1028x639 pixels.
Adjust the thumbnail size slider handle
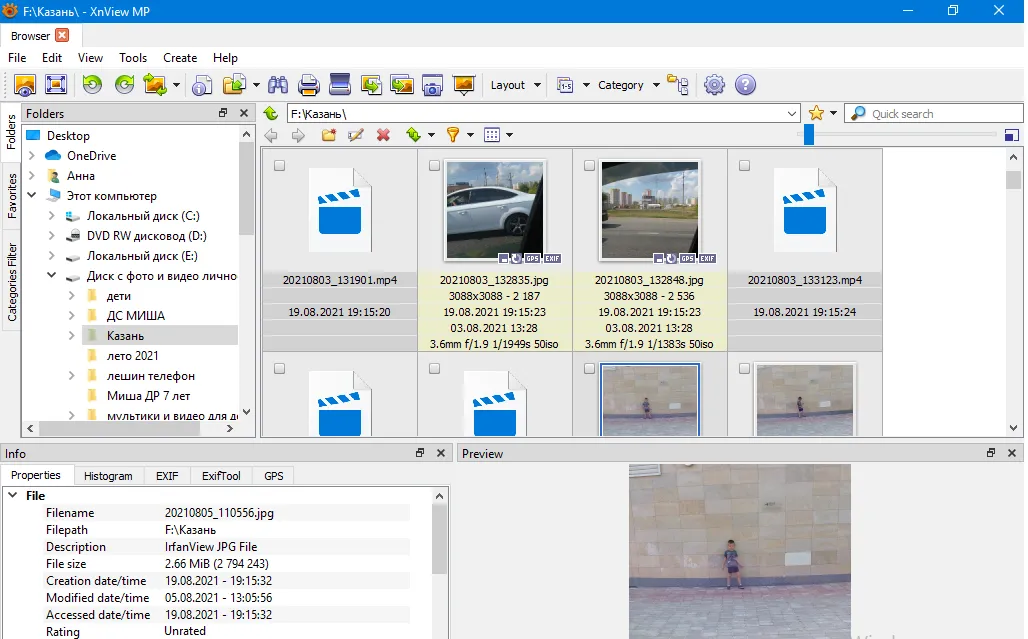(809, 134)
